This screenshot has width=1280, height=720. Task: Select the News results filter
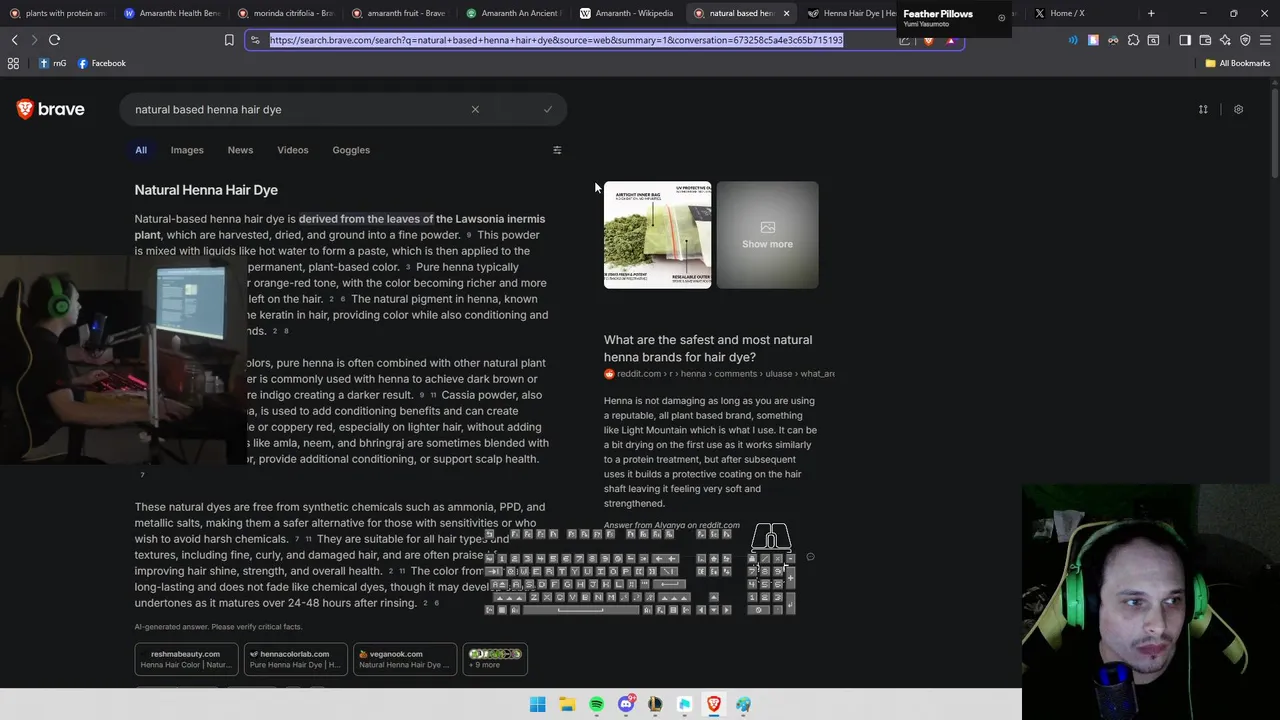tap(240, 150)
